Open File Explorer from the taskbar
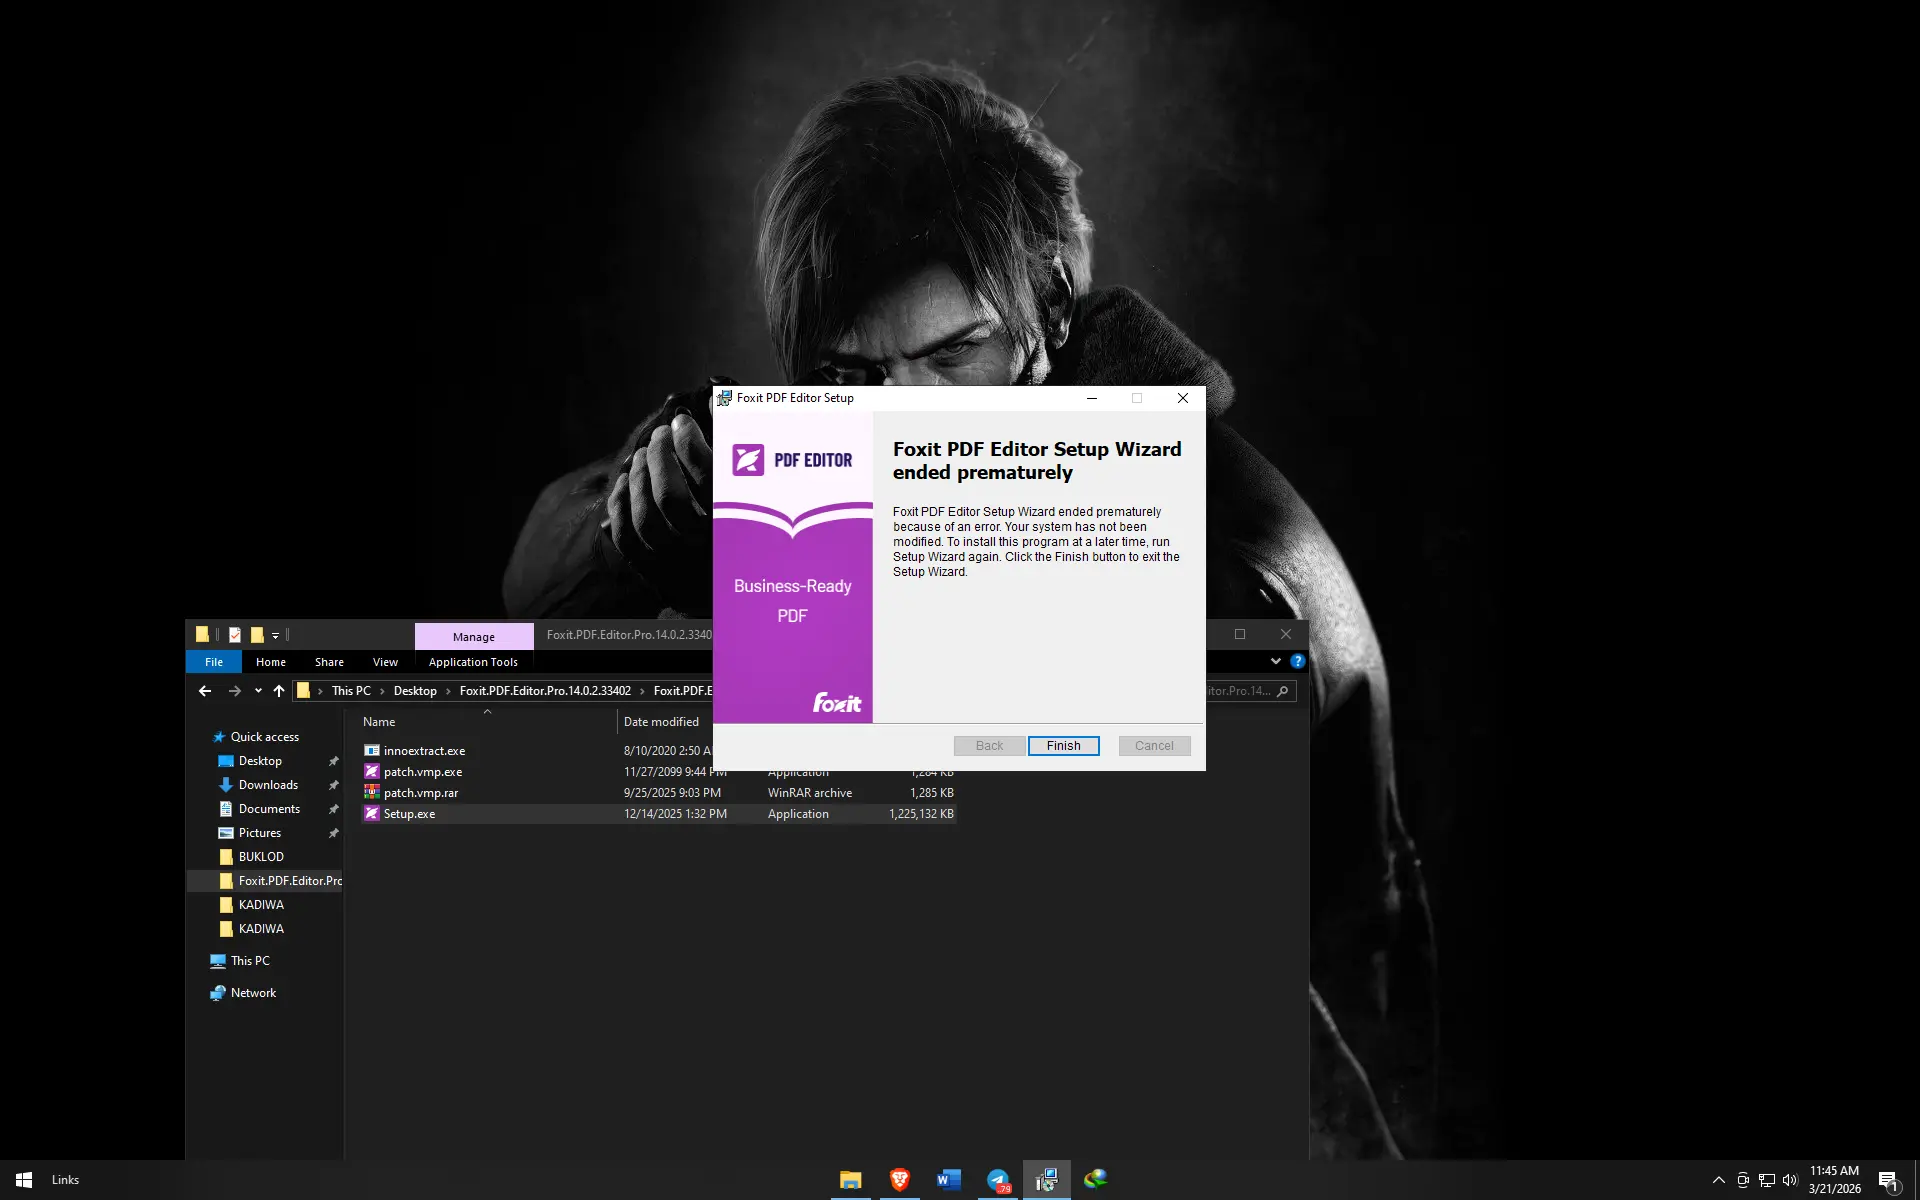 pos(850,1180)
